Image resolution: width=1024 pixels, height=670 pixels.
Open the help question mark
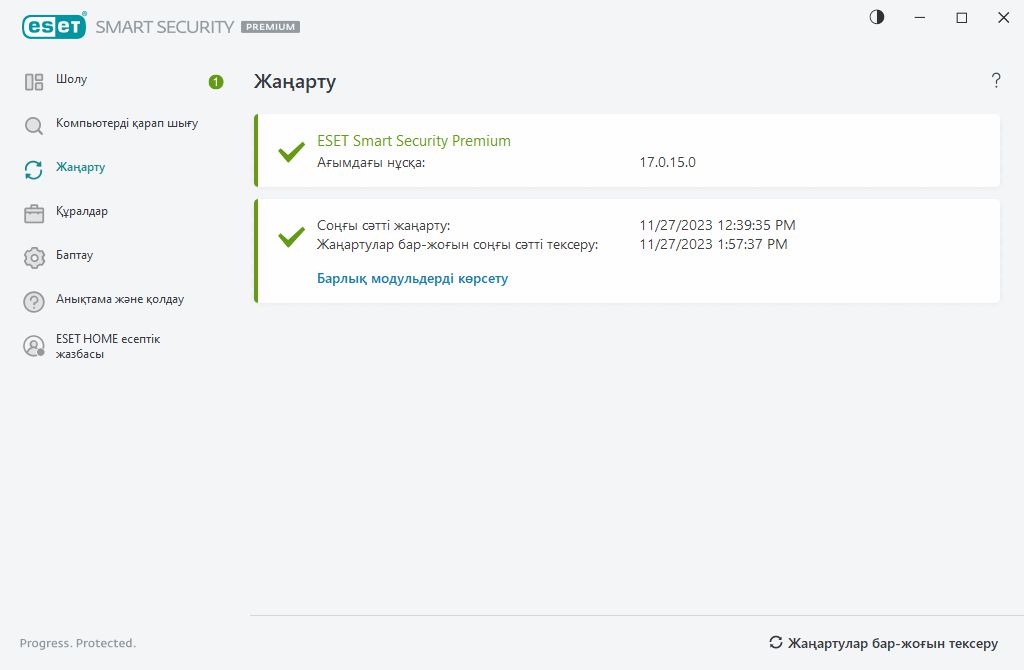click(x=996, y=81)
